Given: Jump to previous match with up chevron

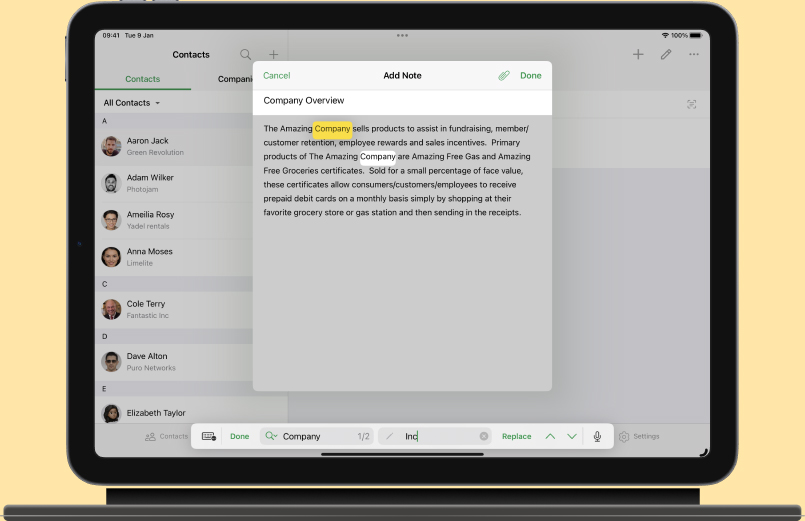Looking at the screenshot, I should click(550, 437).
